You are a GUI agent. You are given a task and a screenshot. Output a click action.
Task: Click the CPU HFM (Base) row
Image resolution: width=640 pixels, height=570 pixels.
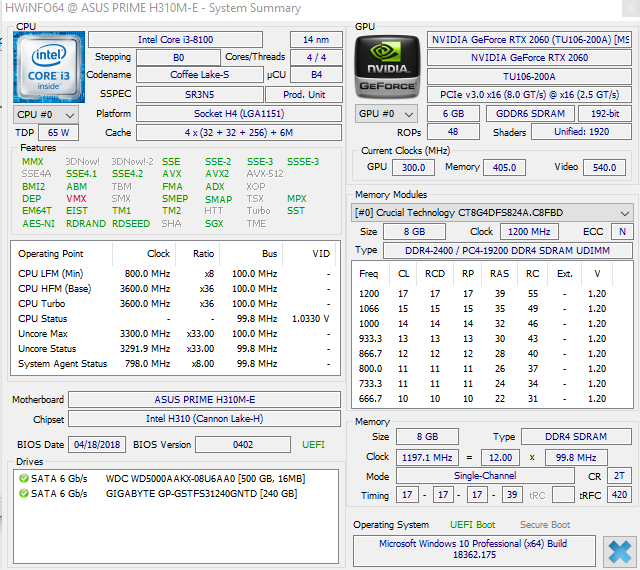[x=175, y=289]
